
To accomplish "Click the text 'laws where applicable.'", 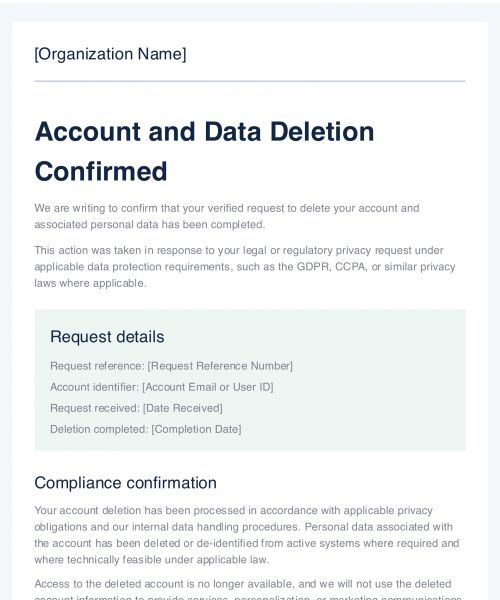I will 90,283.
